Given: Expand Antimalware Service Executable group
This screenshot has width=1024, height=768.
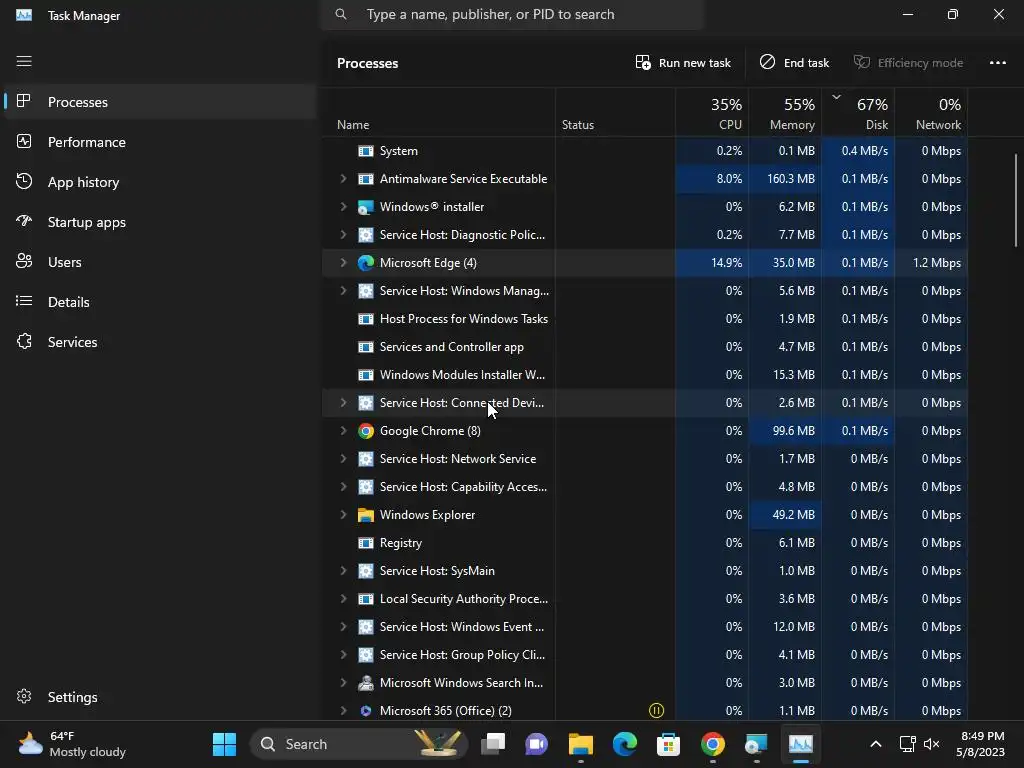Looking at the screenshot, I should tap(343, 178).
